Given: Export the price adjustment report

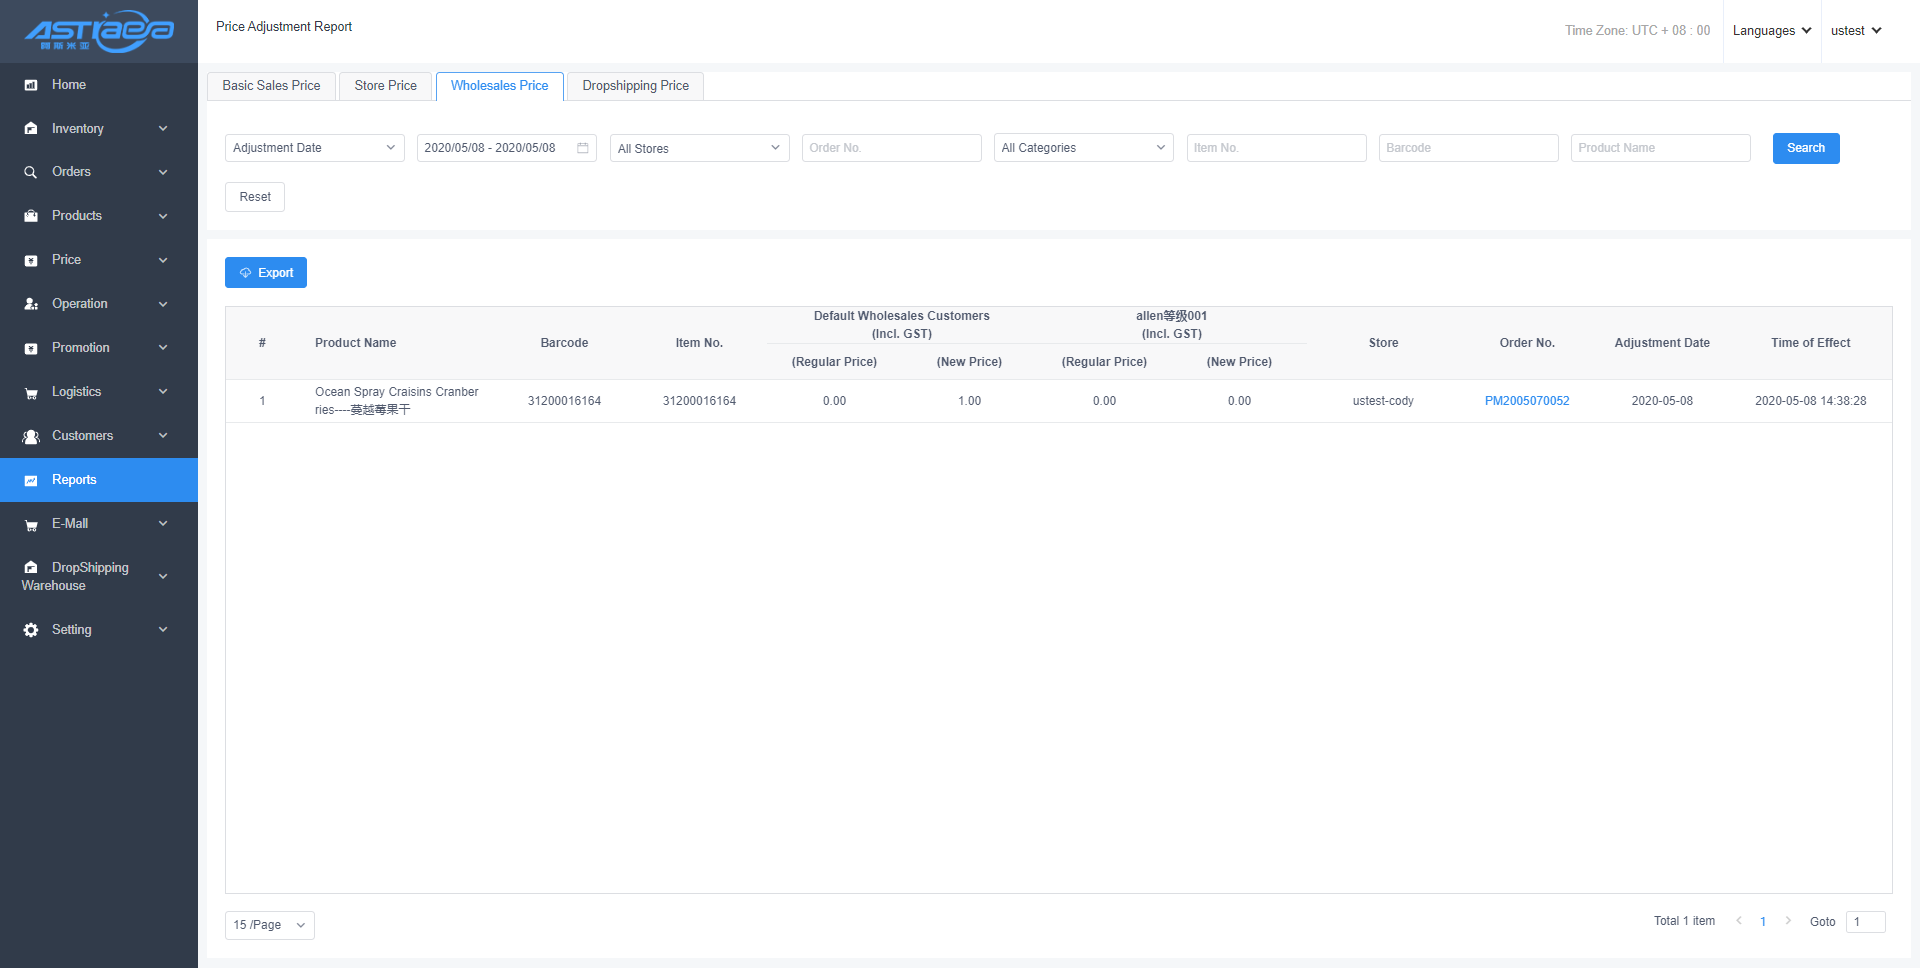Looking at the screenshot, I should 266,273.
